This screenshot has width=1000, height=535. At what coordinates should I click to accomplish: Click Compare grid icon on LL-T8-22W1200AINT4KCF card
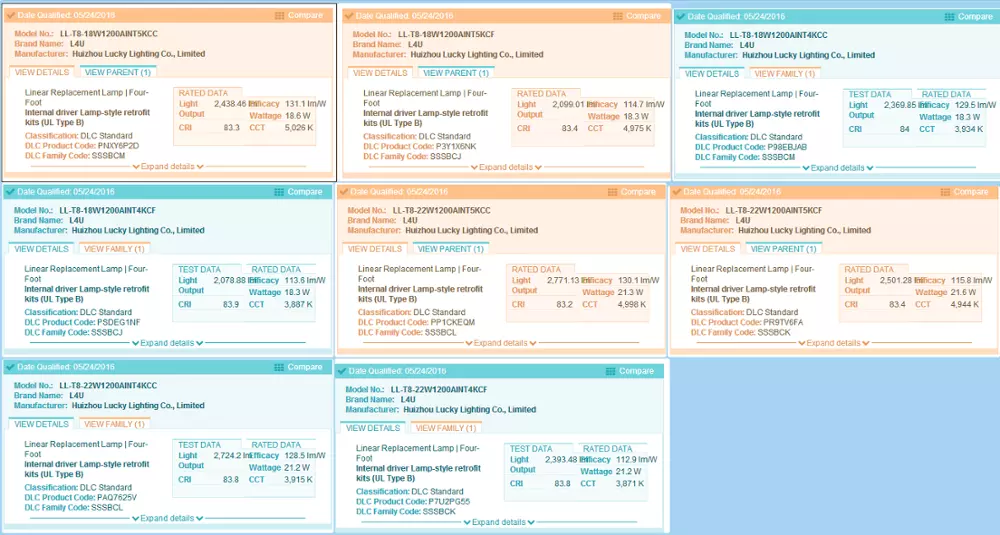[610, 371]
